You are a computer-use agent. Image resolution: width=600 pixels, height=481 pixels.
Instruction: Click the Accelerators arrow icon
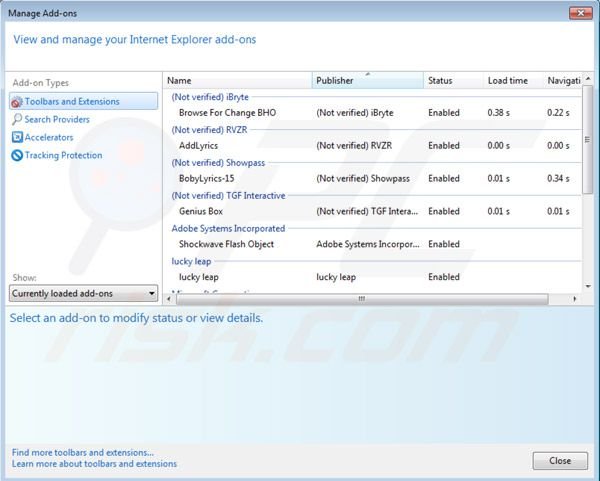pyautogui.click(x=17, y=137)
